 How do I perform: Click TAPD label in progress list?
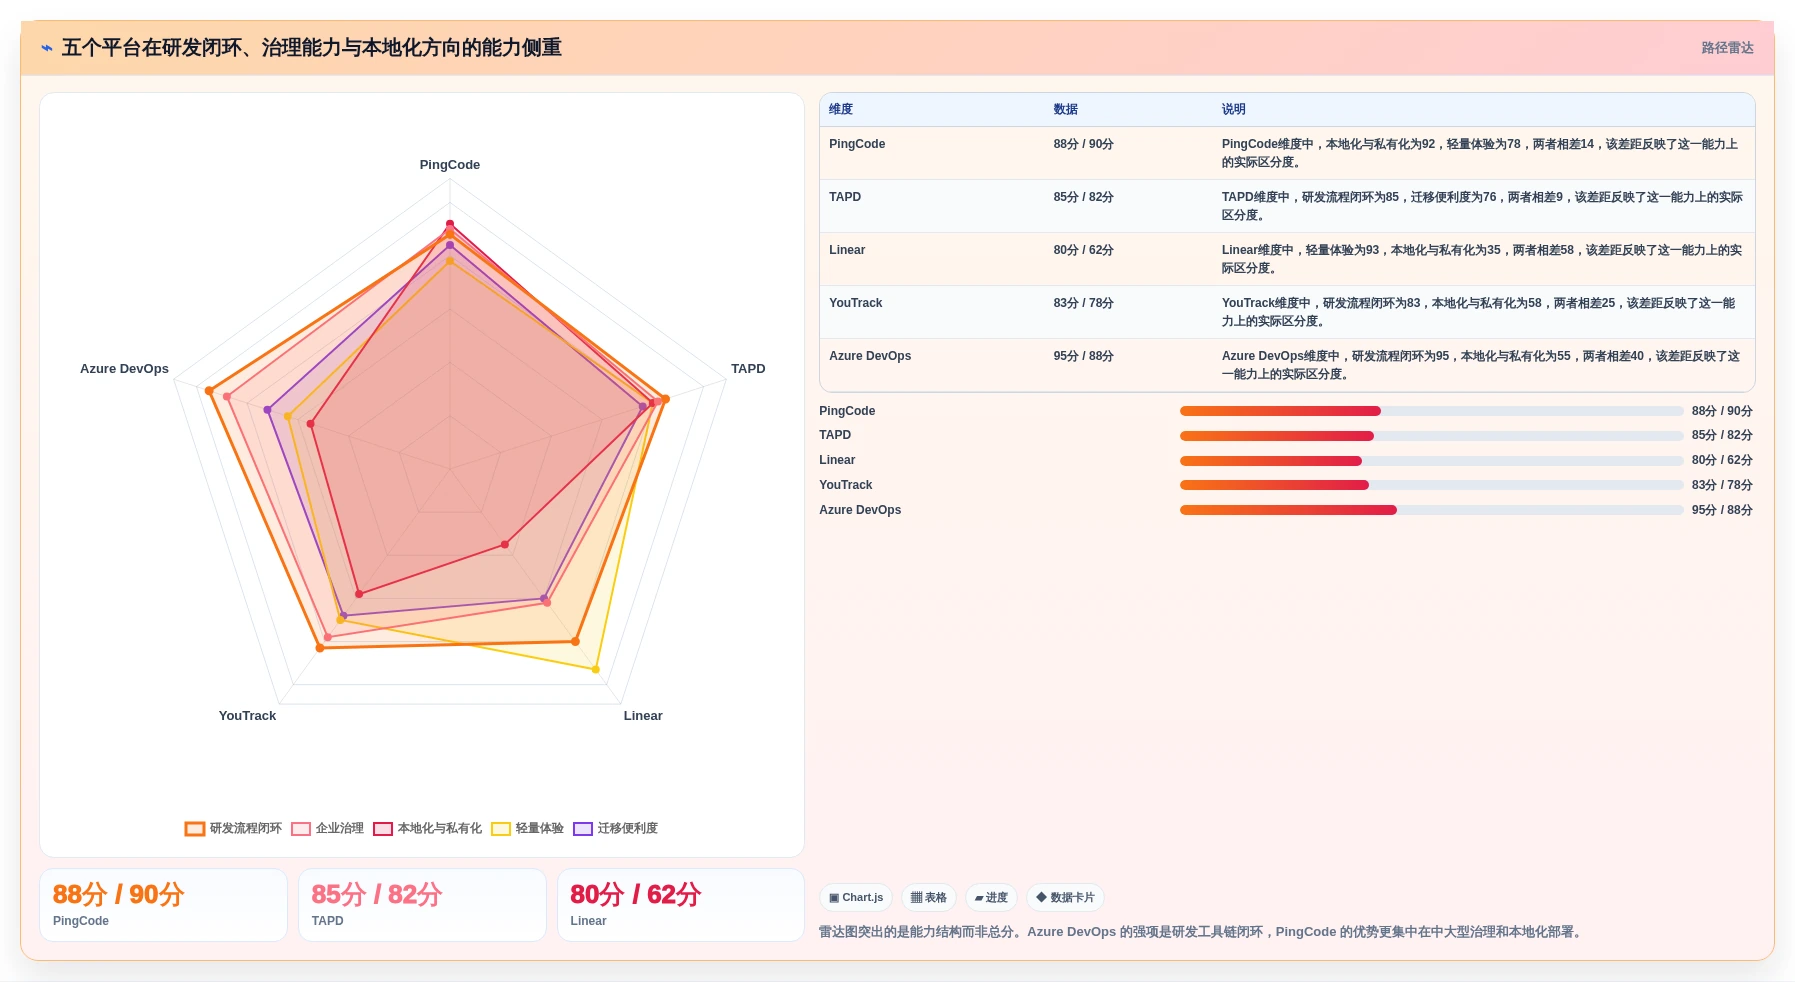pos(835,435)
